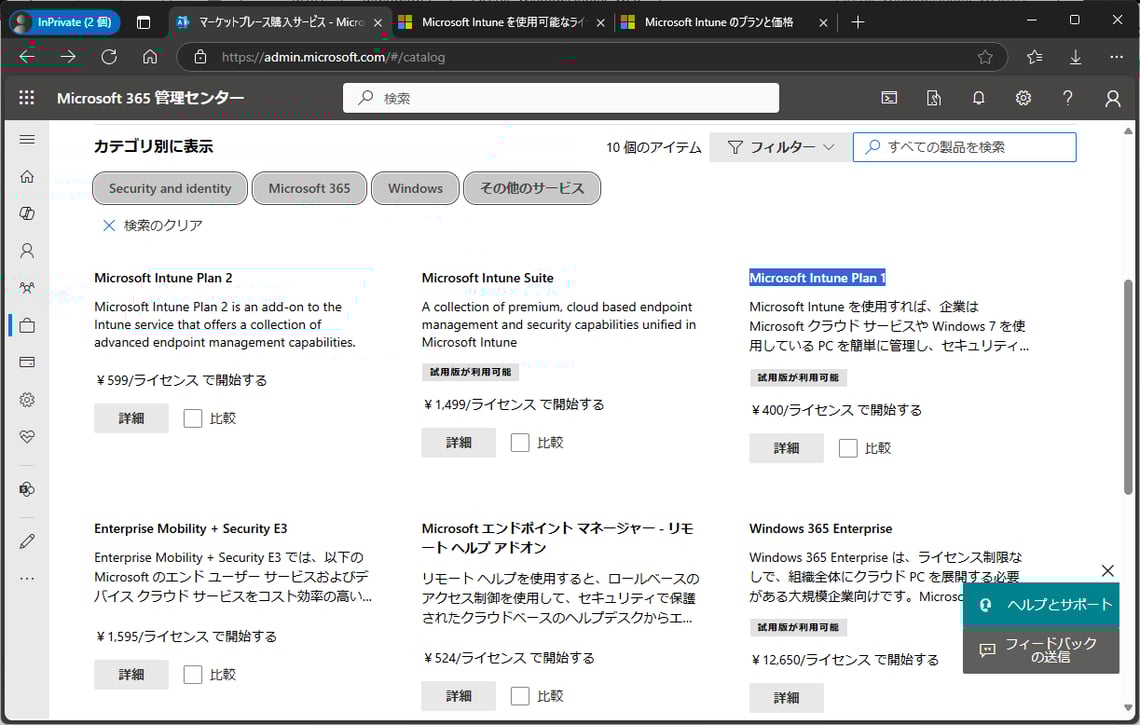Check the 比較 checkbox for Microsoft Intune Plan 2
1140x725 pixels.
pos(192,417)
